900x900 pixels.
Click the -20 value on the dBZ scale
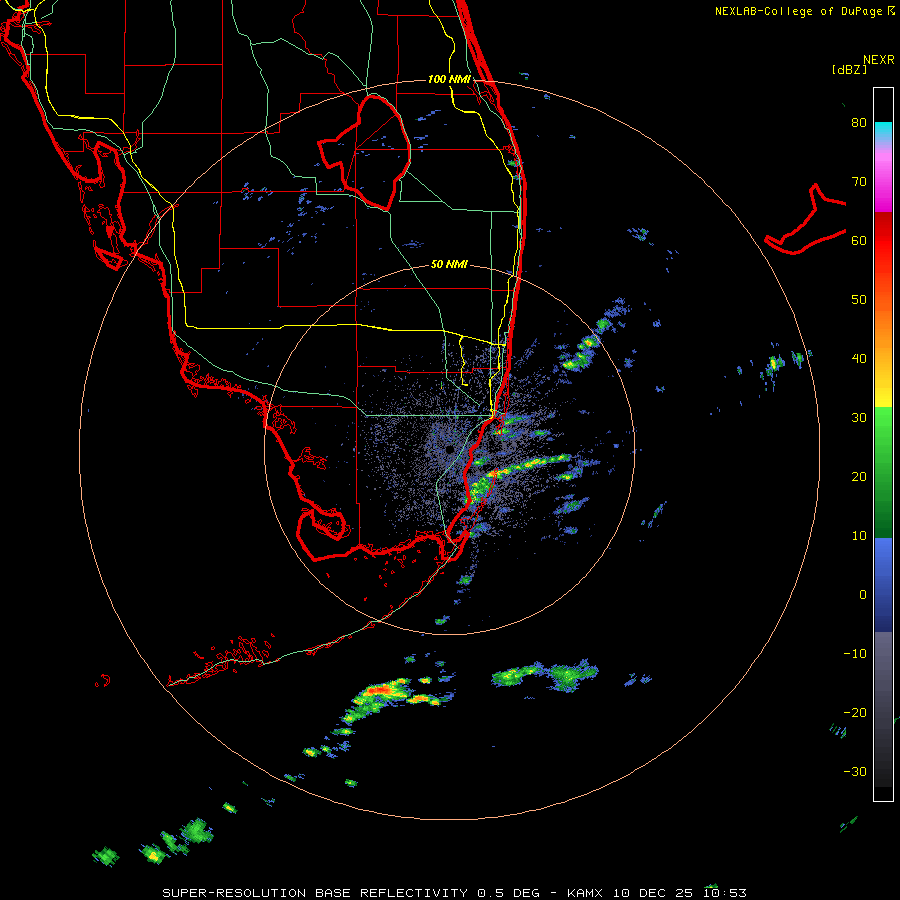coord(855,712)
